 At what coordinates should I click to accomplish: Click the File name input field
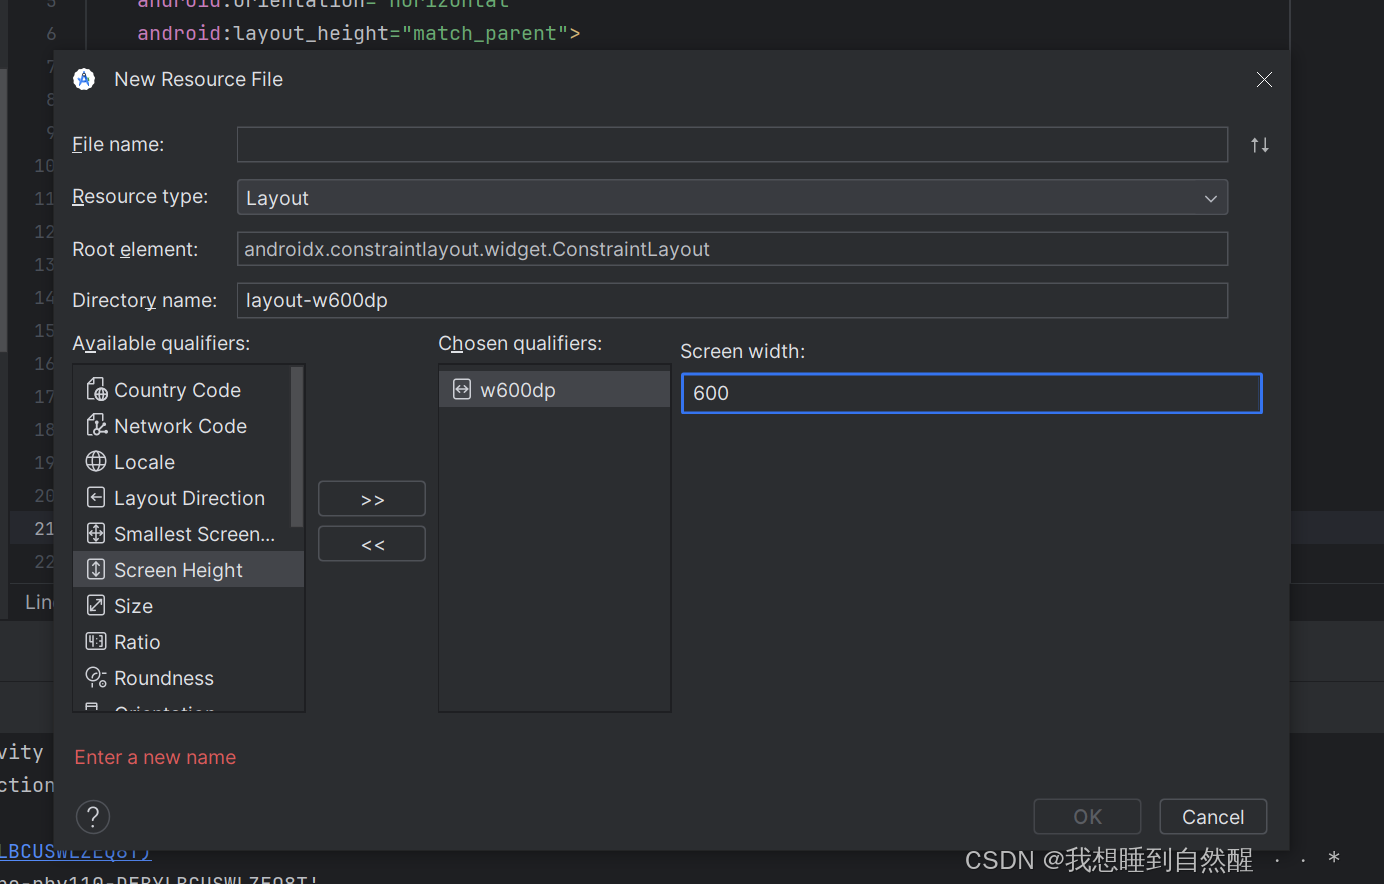tap(732, 144)
